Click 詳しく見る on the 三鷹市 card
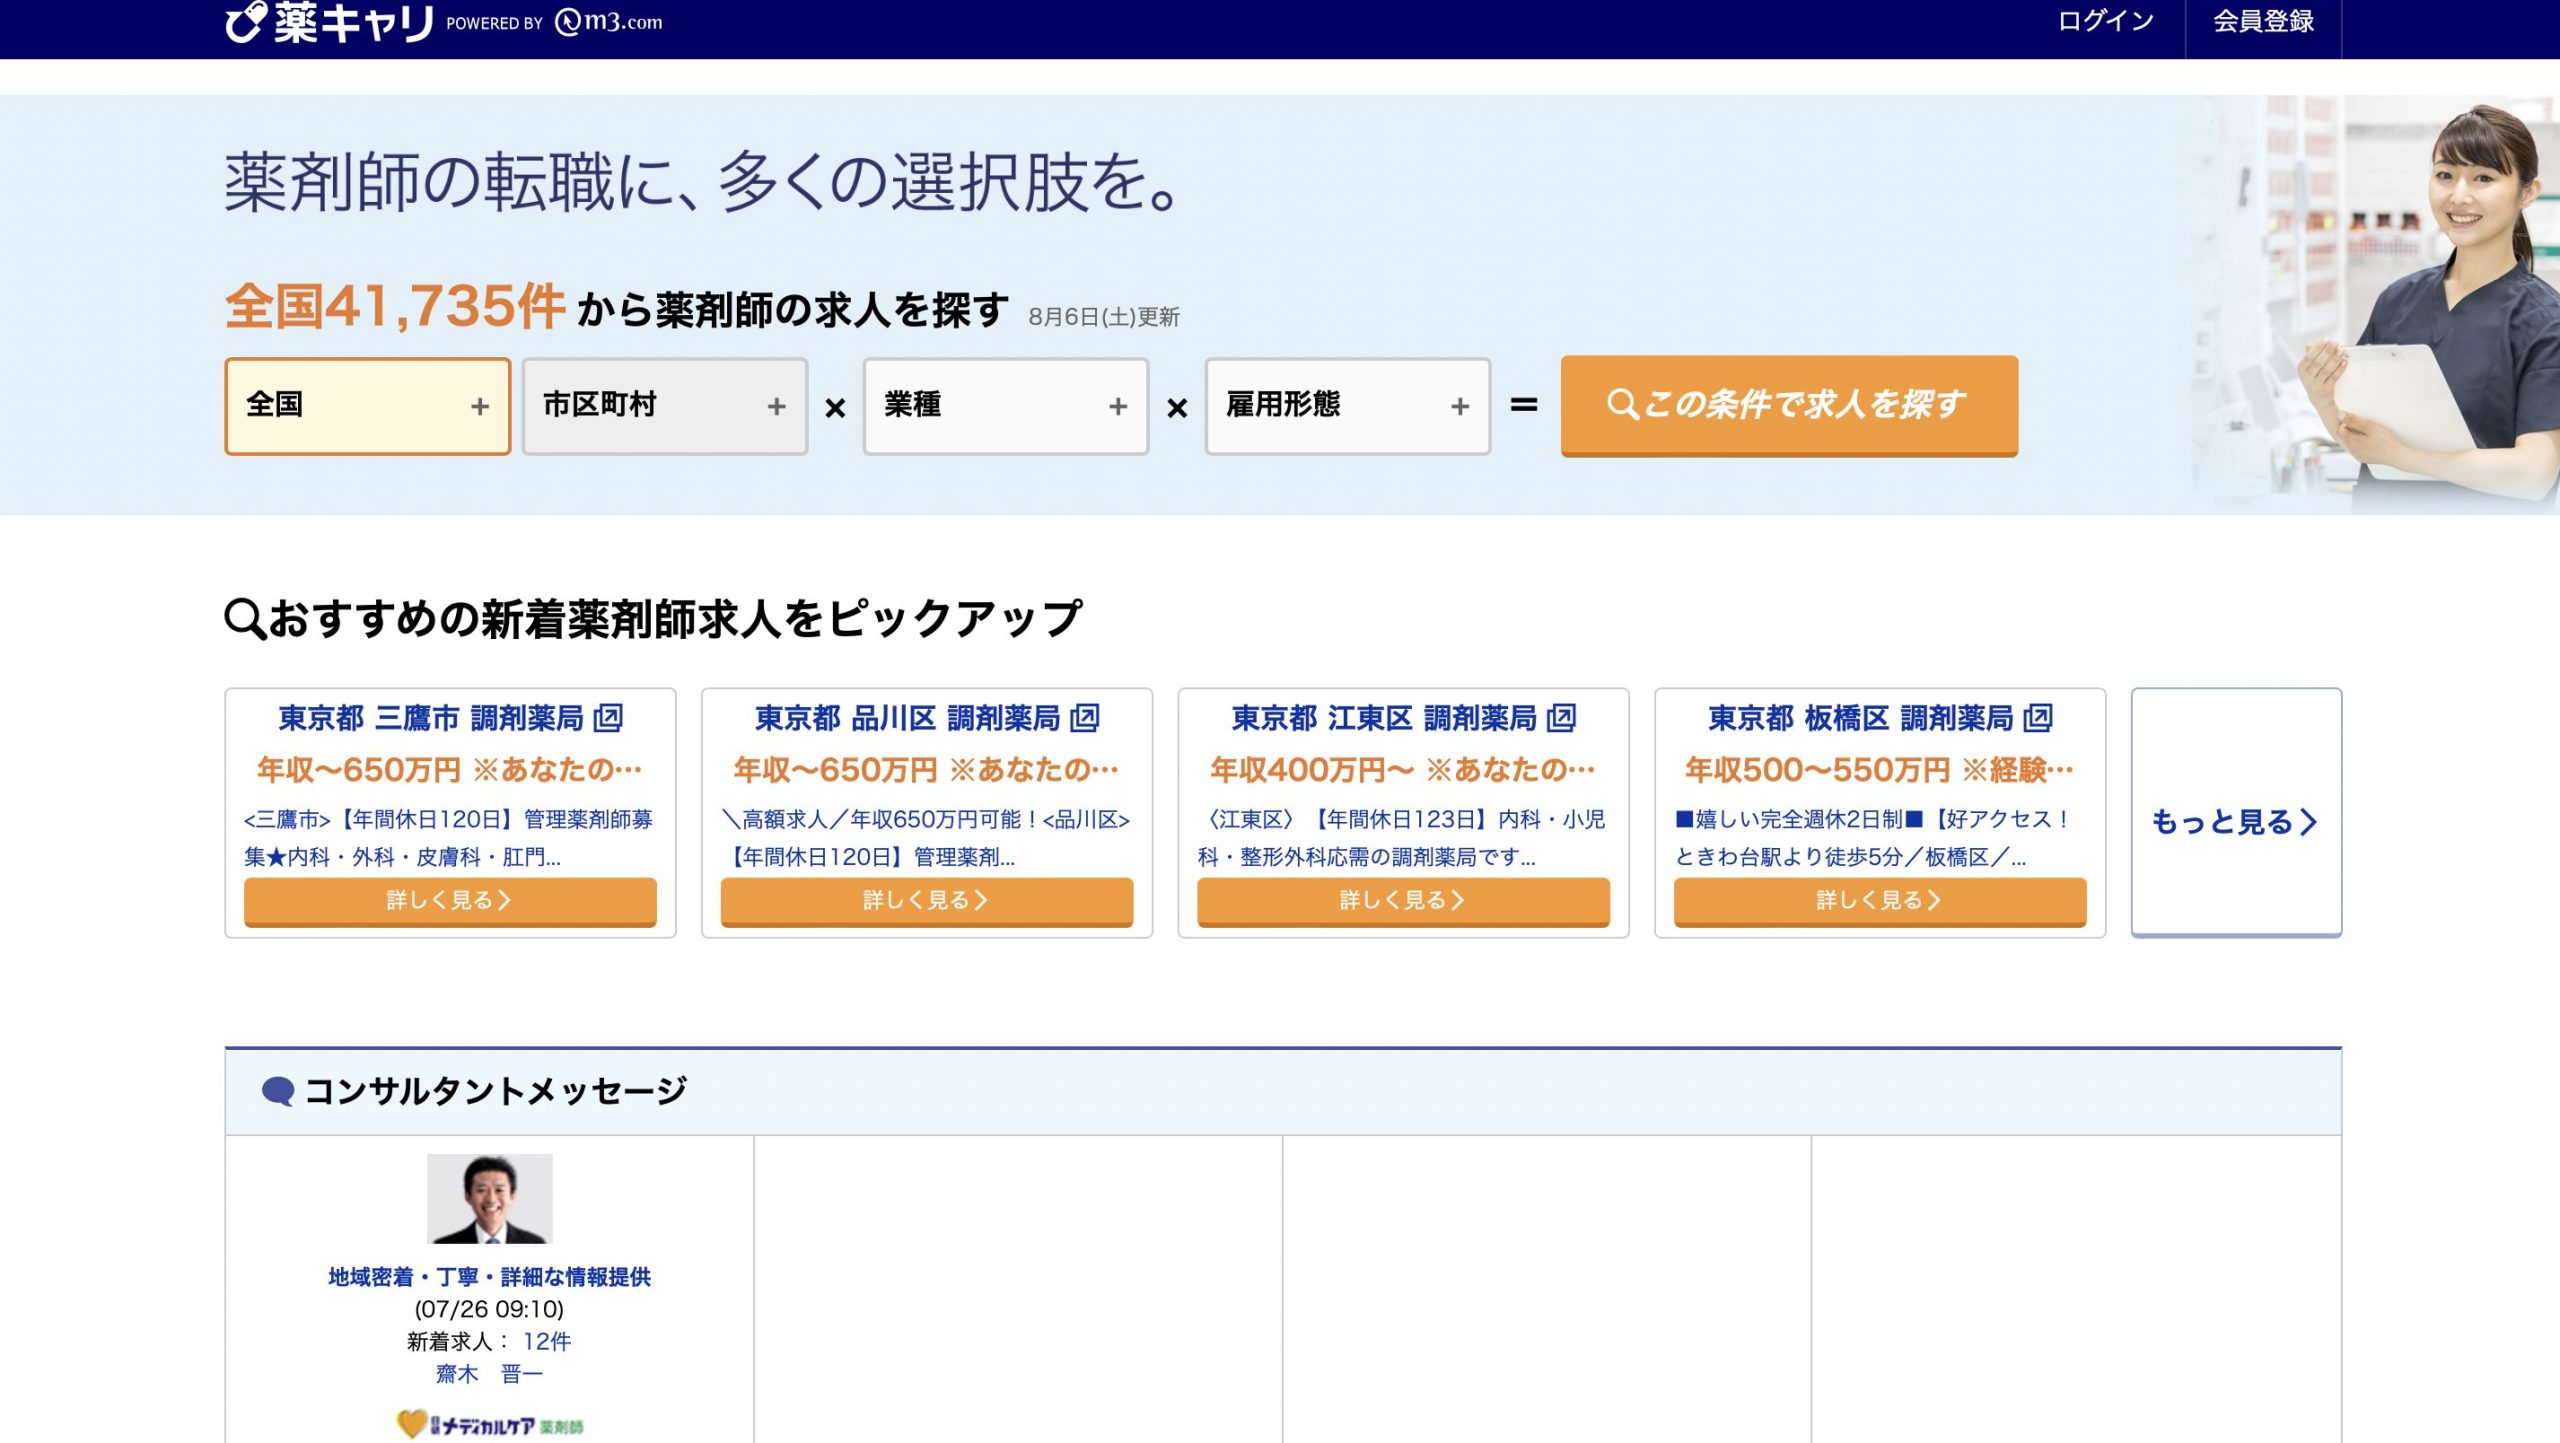 pyautogui.click(x=450, y=901)
